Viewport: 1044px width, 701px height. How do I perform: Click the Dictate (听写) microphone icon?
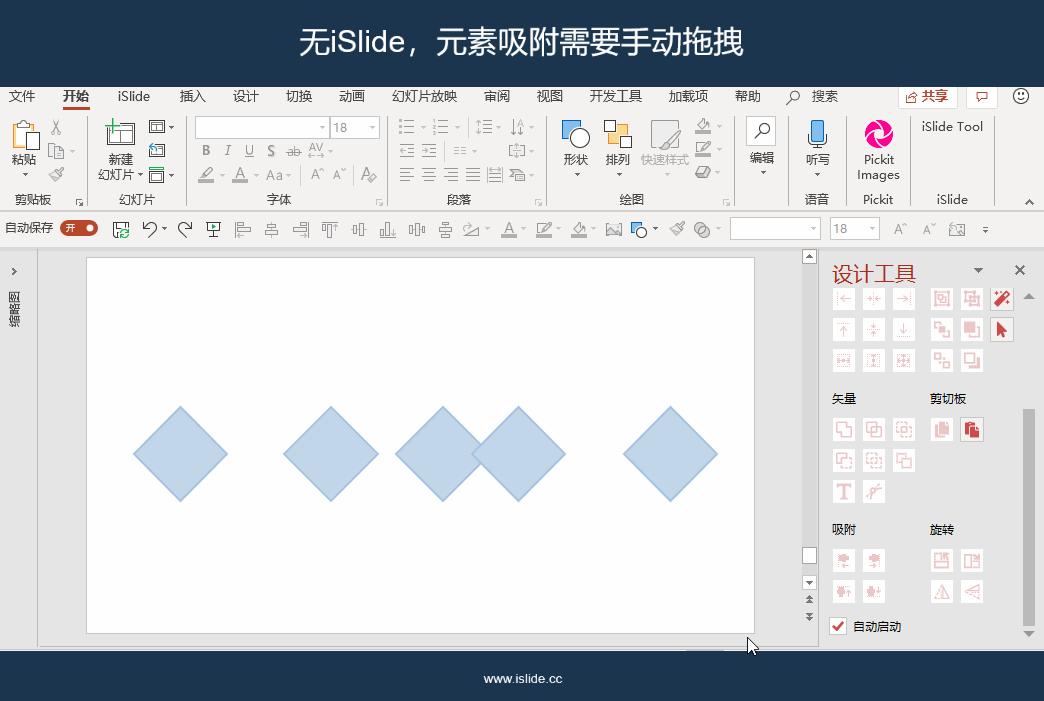coord(817,134)
